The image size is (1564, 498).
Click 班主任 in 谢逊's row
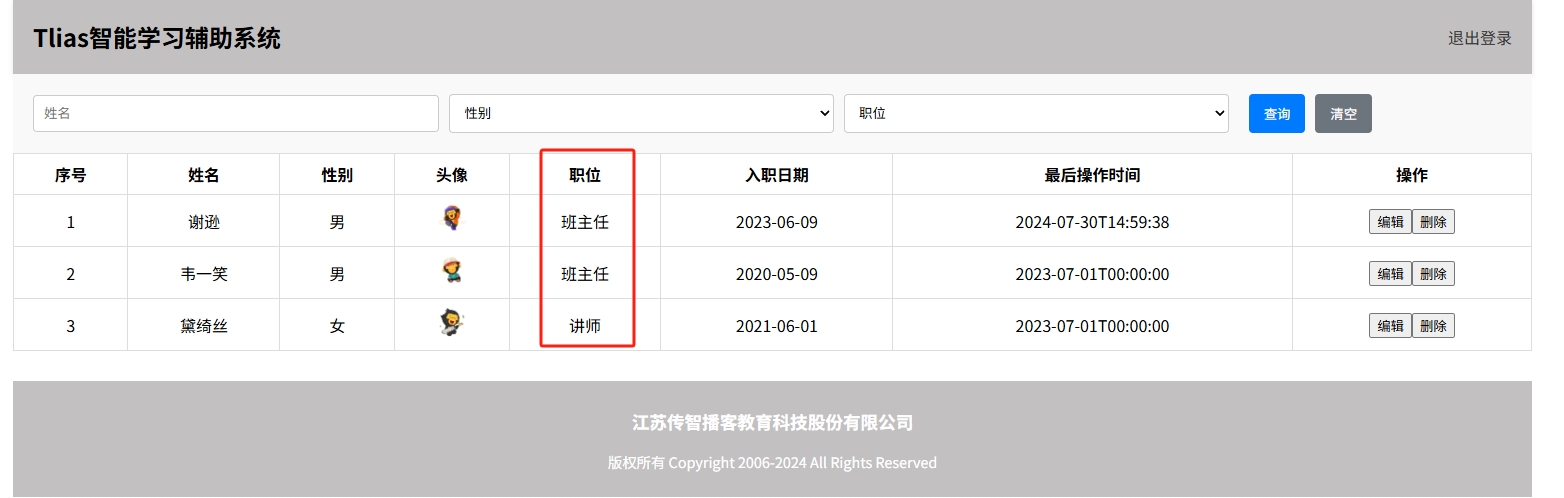click(585, 222)
